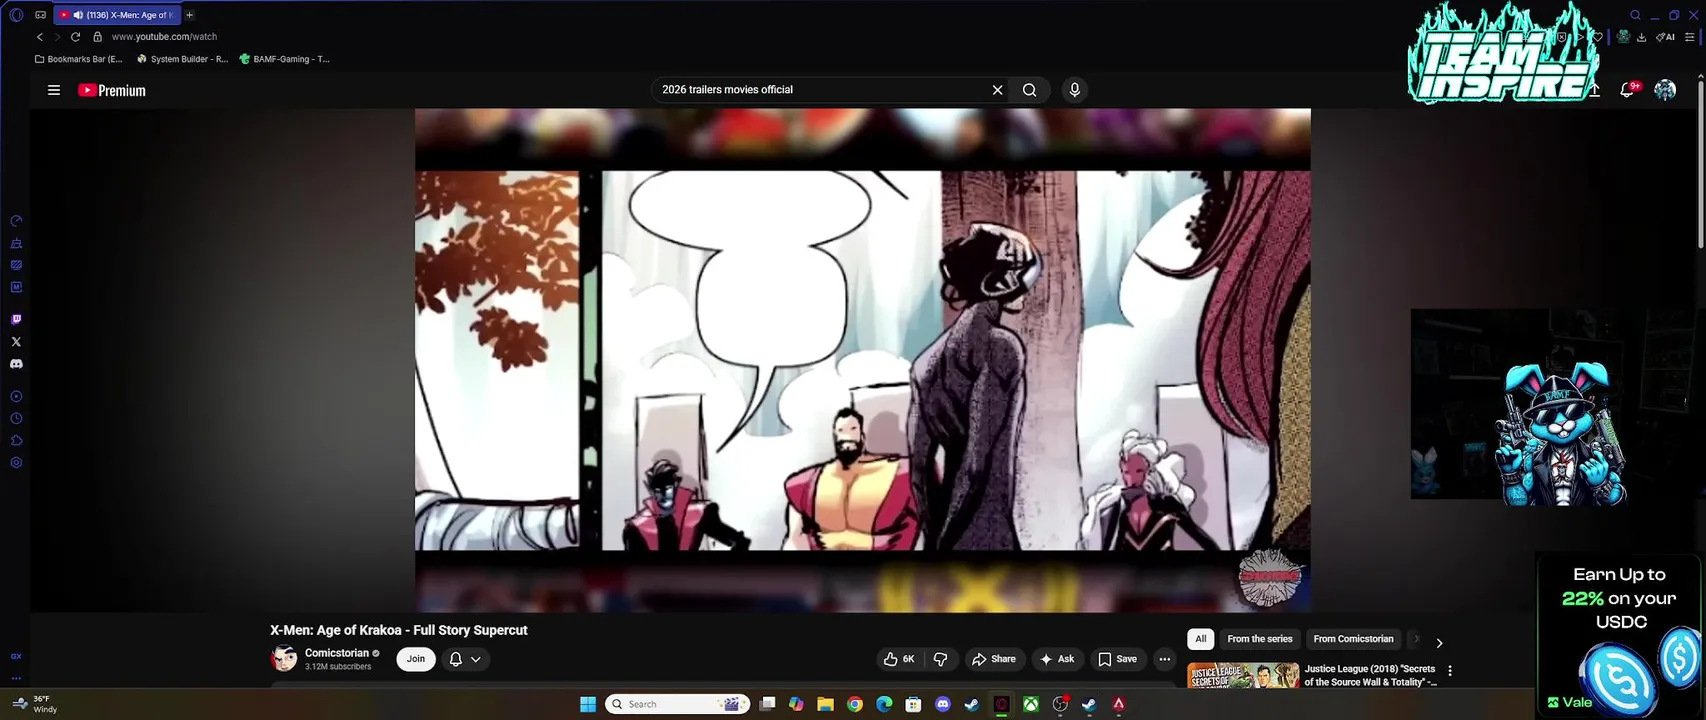Switch to the X-Men YouTube browser tab

[117, 15]
